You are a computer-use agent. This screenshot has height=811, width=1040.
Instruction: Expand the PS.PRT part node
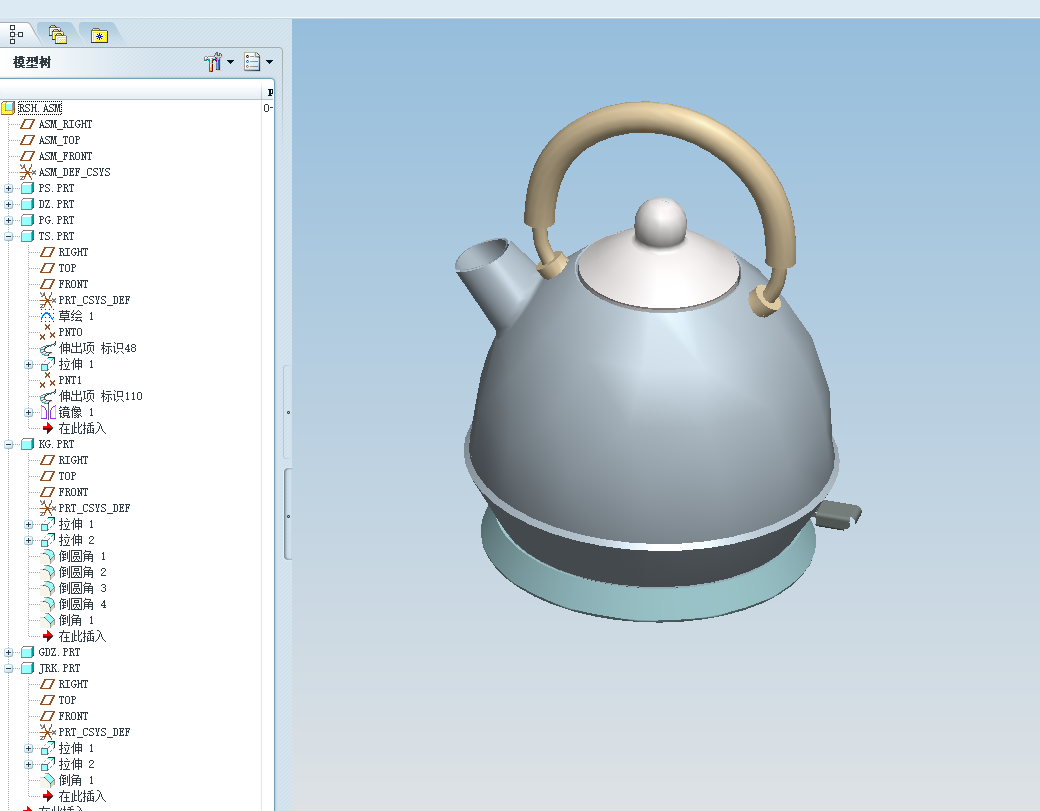(x=9, y=188)
